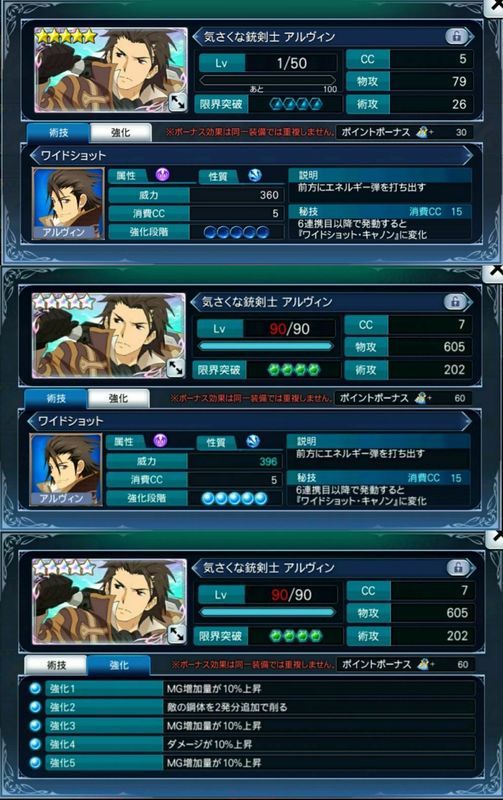The width and height of the screenshot is (503, 800).
Task: Expand the top card's character artwork
Action: point(177,103)
